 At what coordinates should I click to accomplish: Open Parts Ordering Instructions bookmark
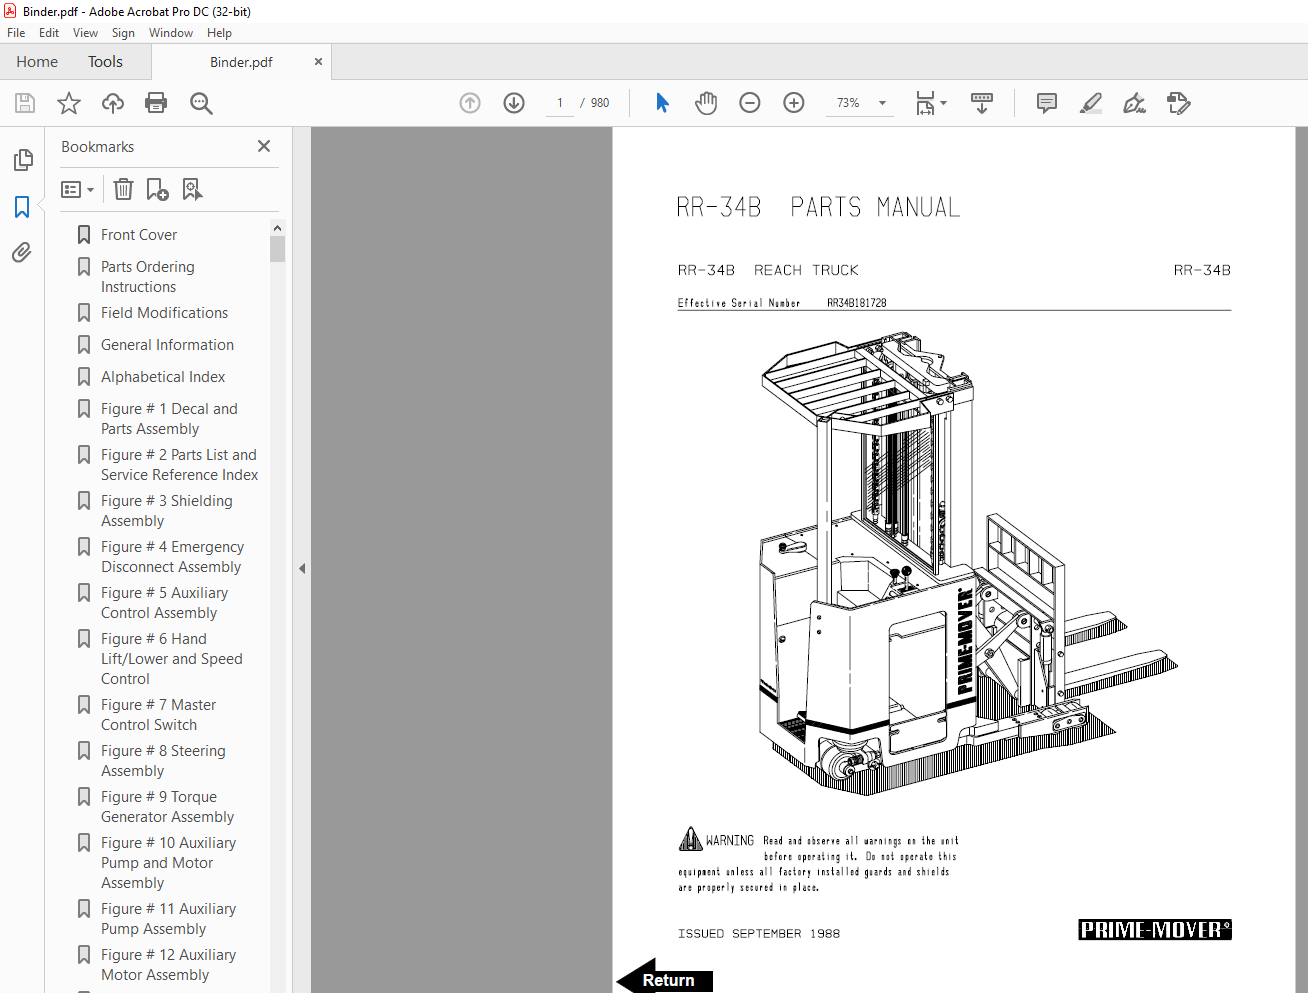tap(147, 277)
